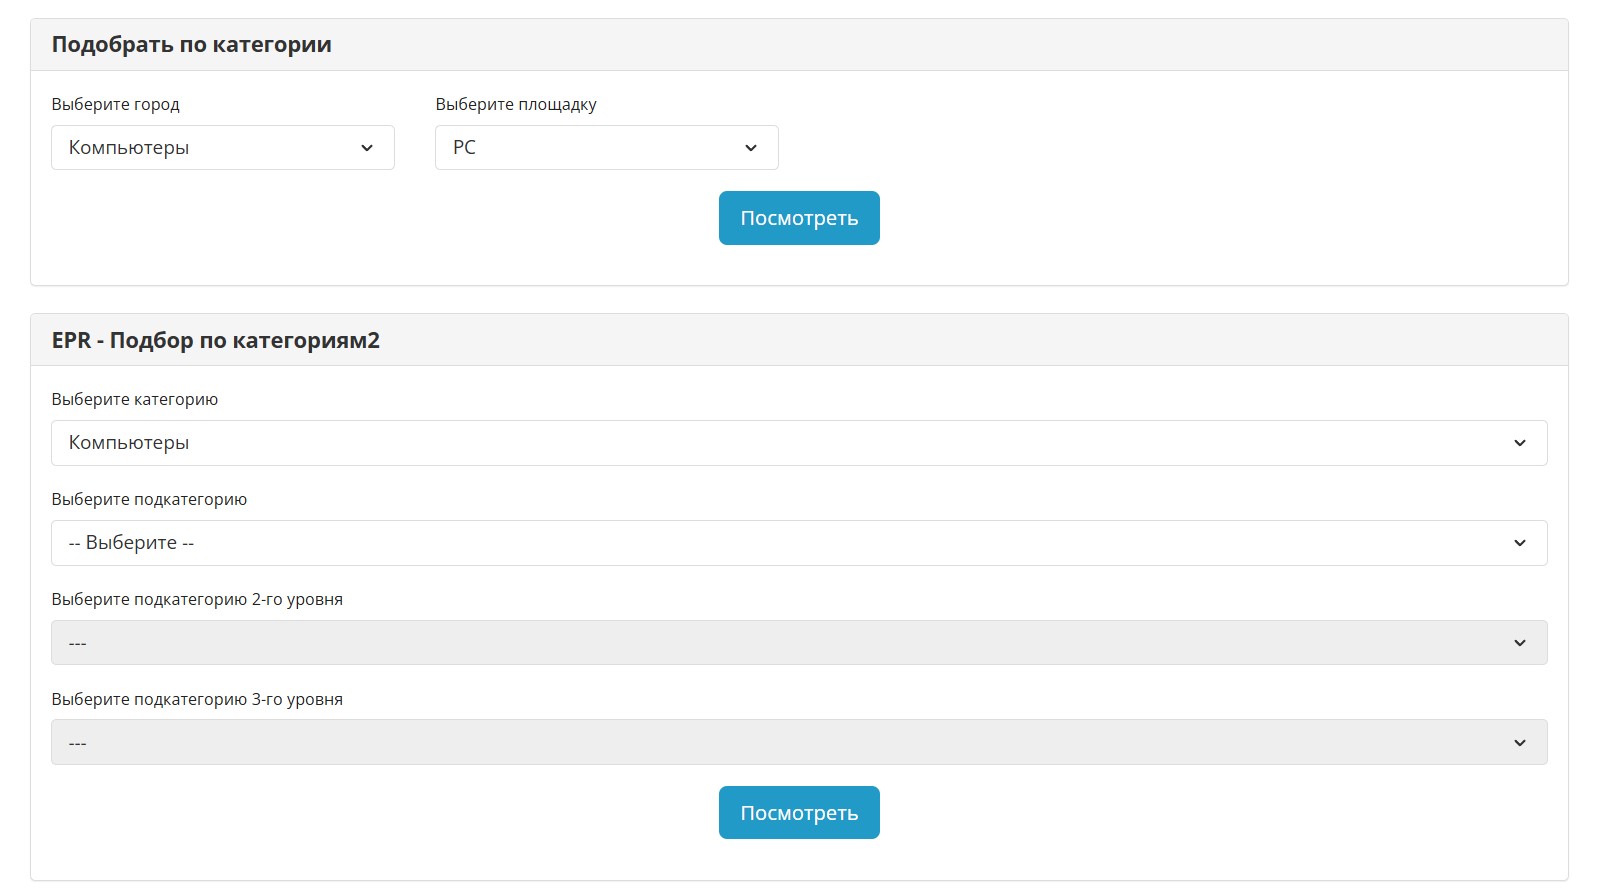Click the 'Выберите город' label
Image resolution: width=1613 pixels, height=890 pixels.
tap(116, 104)
